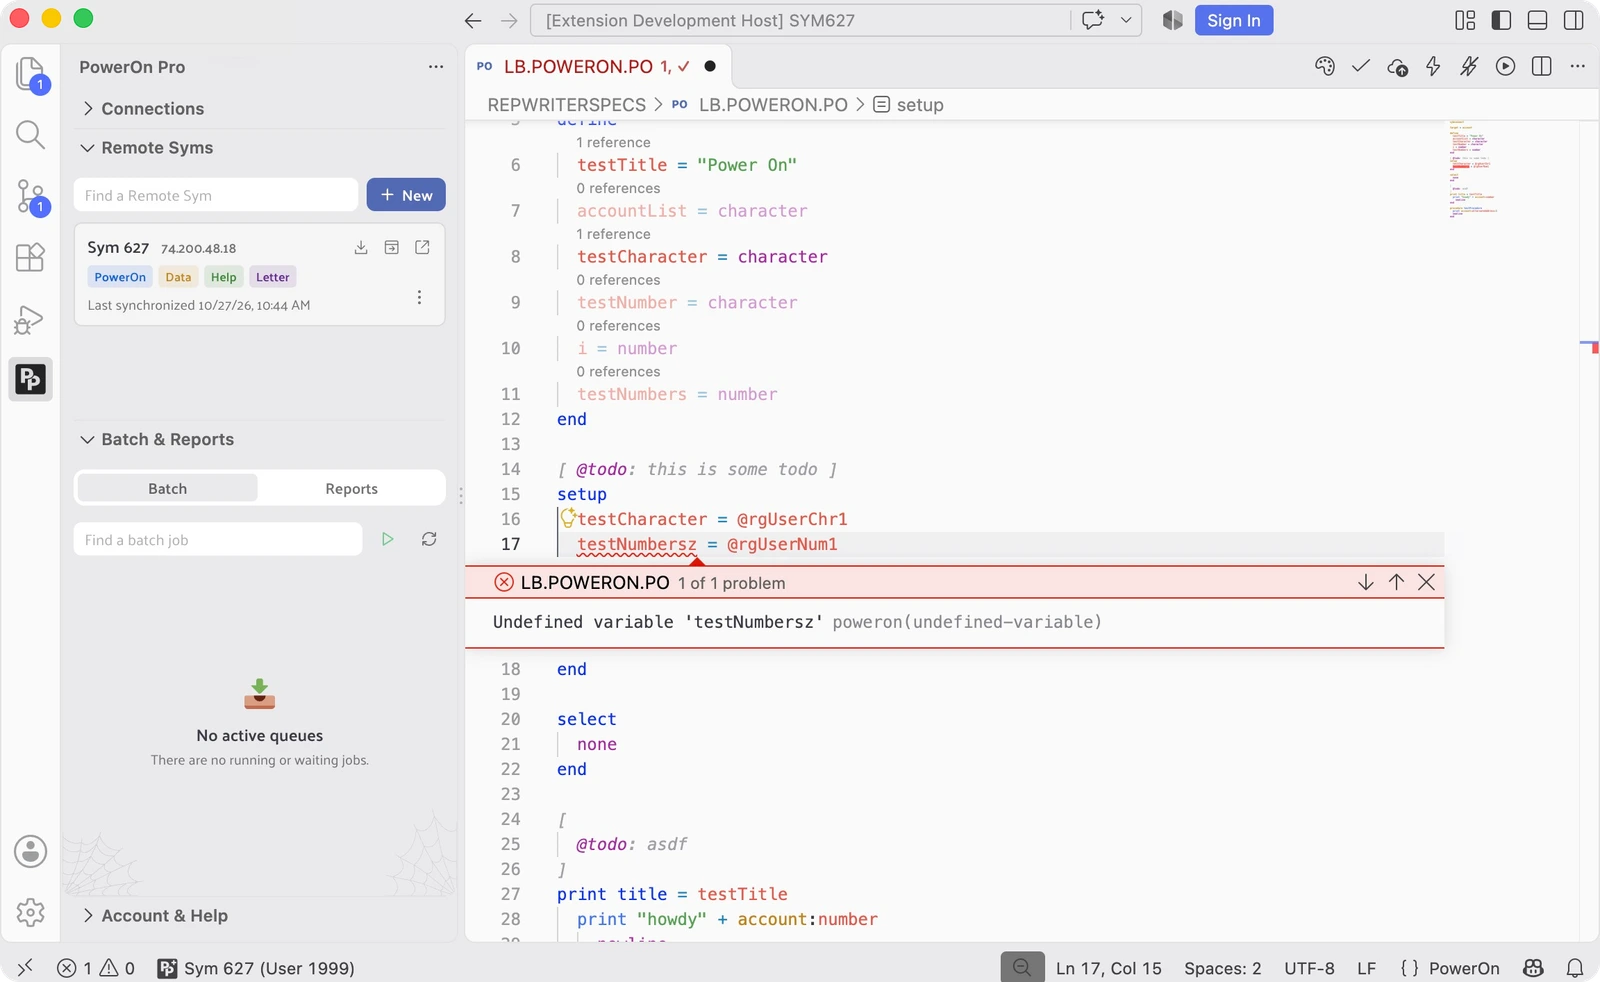
Task: Click the circled play icon in editor toolbar
Action: click(x=1505, y=66)
